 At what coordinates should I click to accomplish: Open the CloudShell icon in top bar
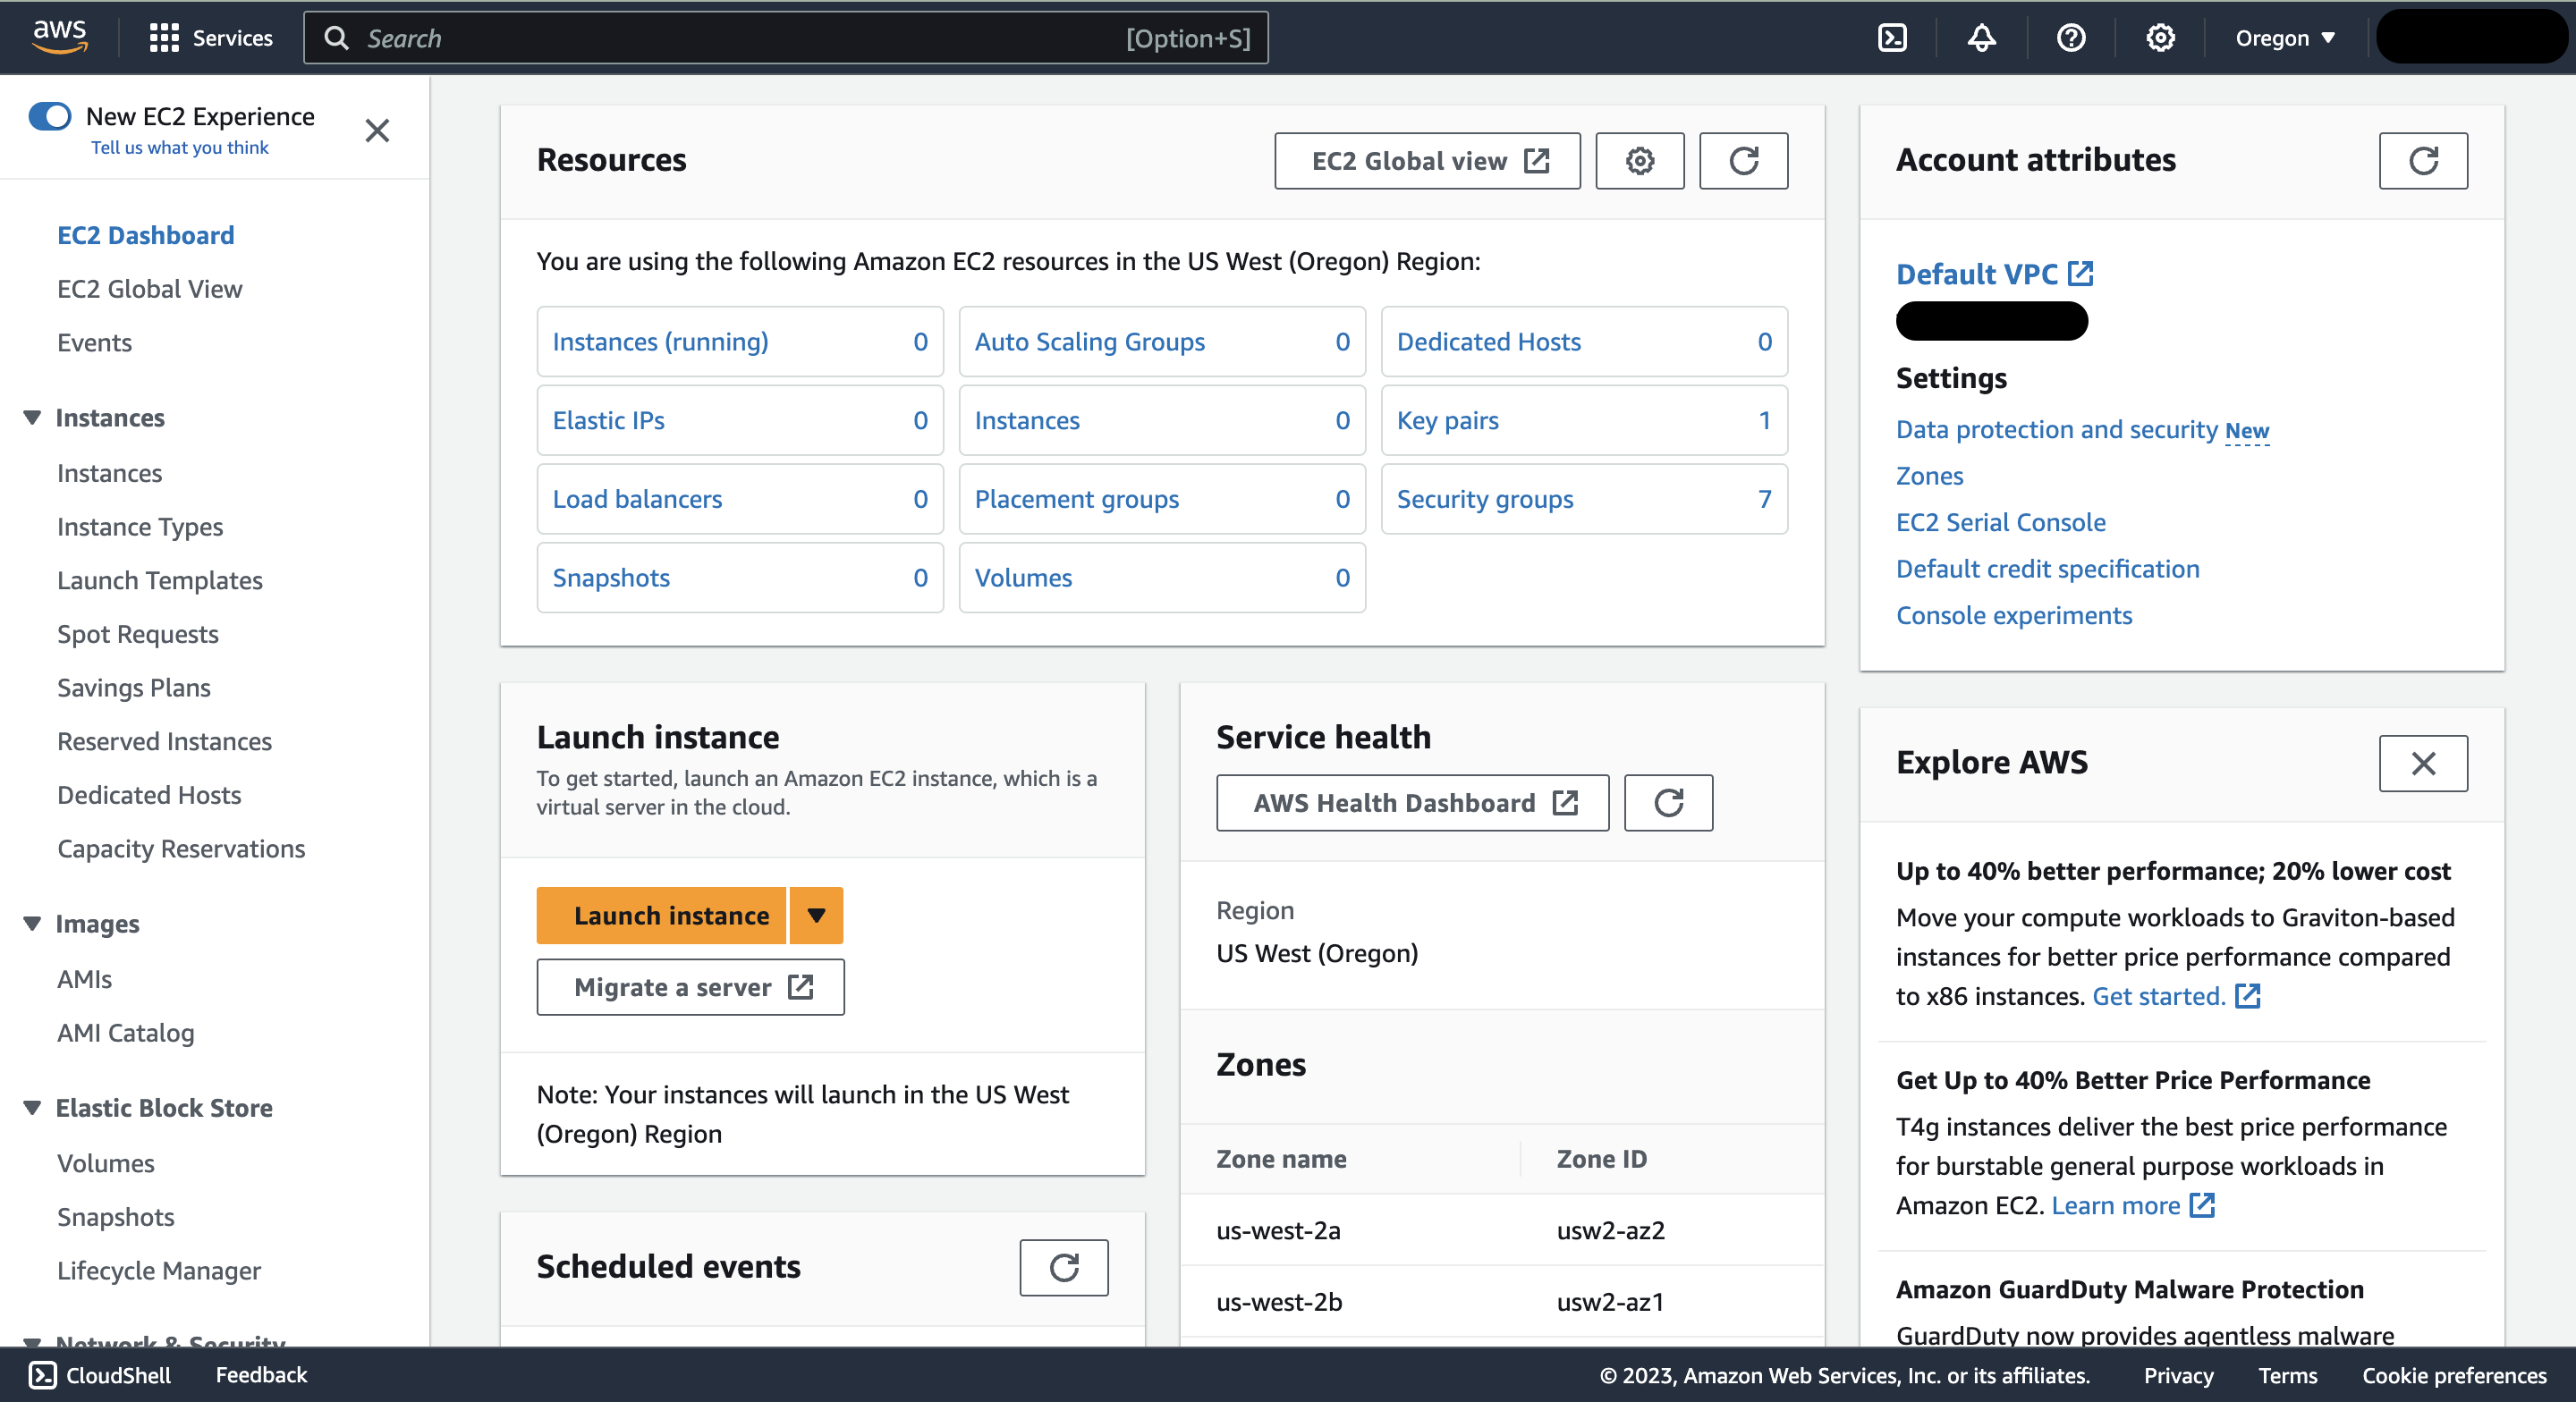(x=1893, y=38)
